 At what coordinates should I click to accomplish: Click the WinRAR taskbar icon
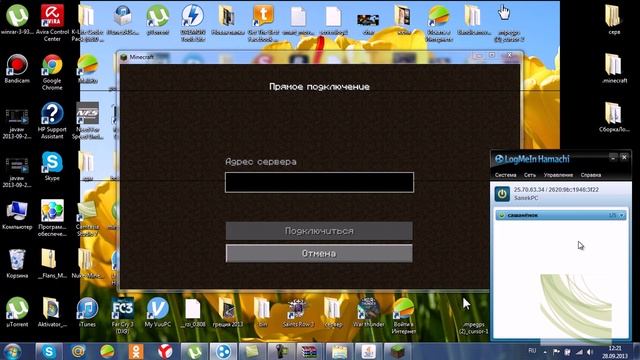click(x=310, y=351)
